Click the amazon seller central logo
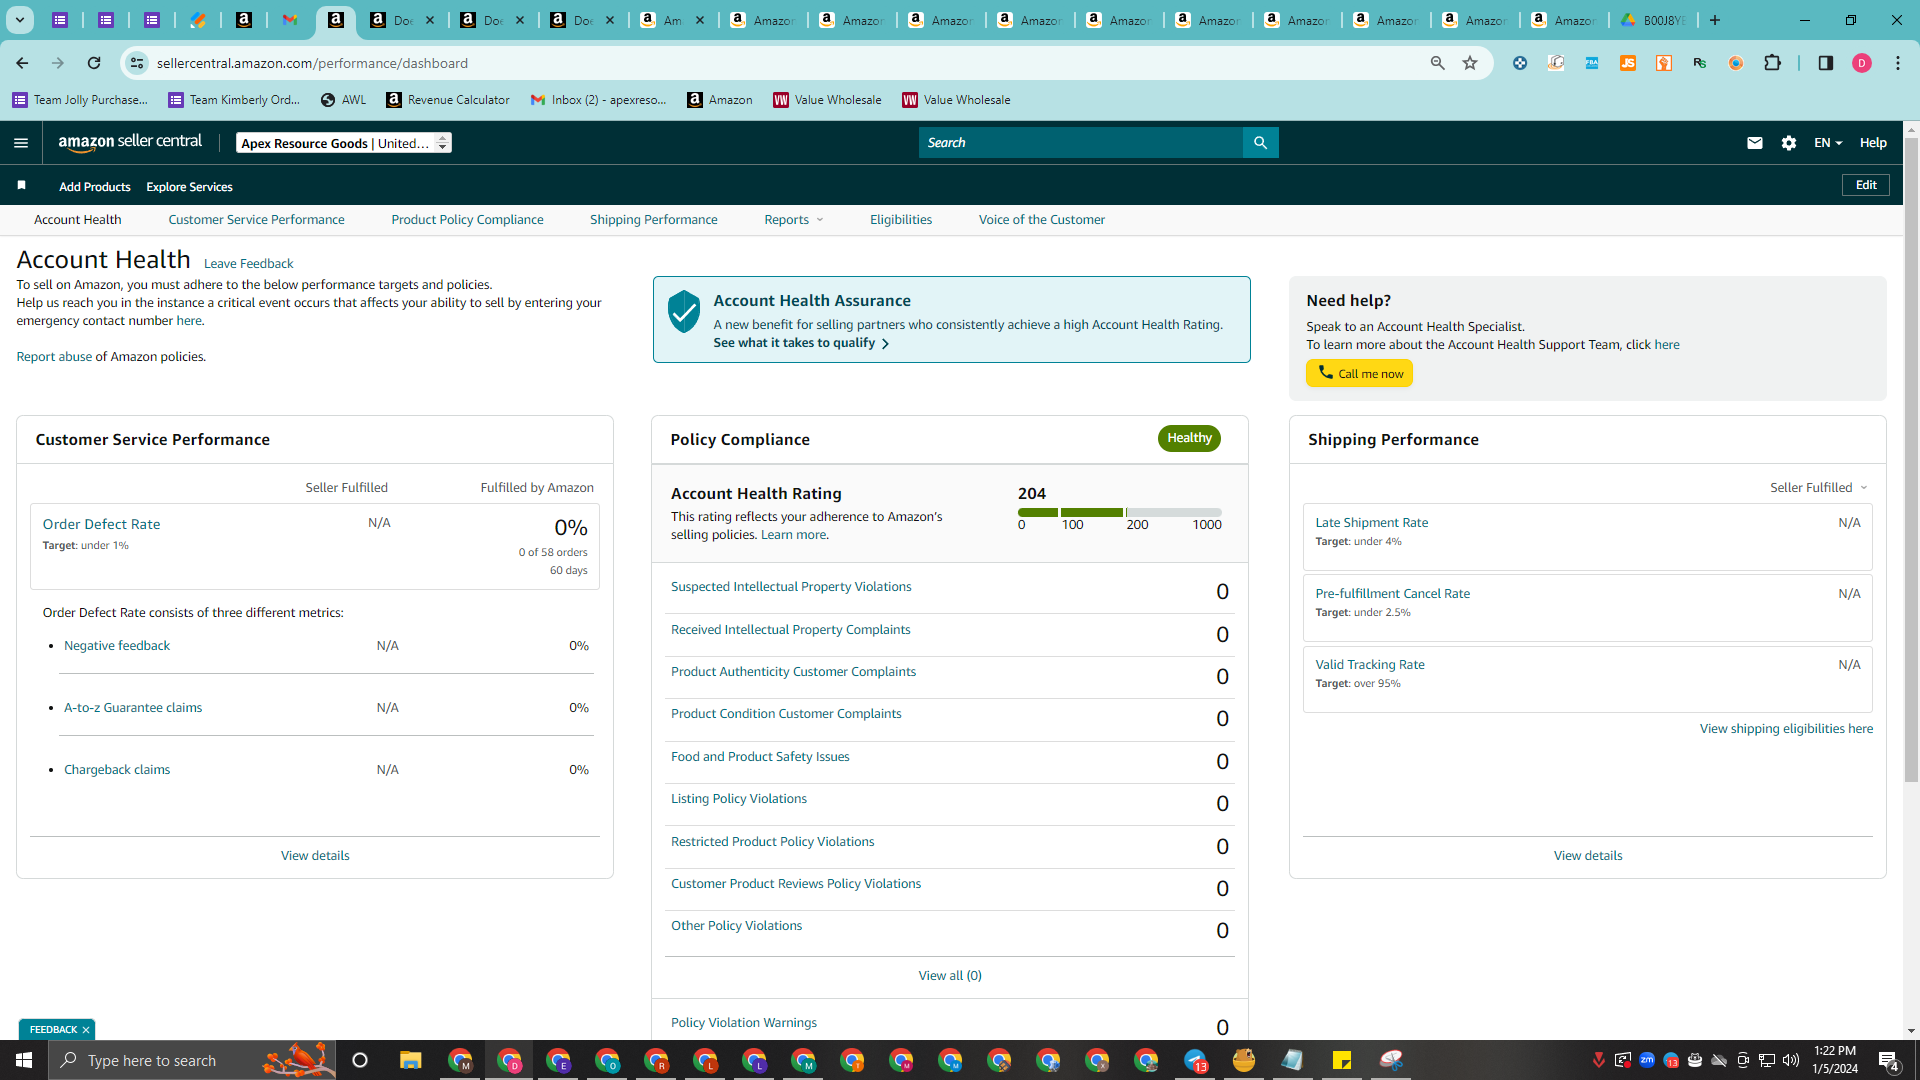This screenshot has width=1920, height=1080. click(x=130, y=142)
